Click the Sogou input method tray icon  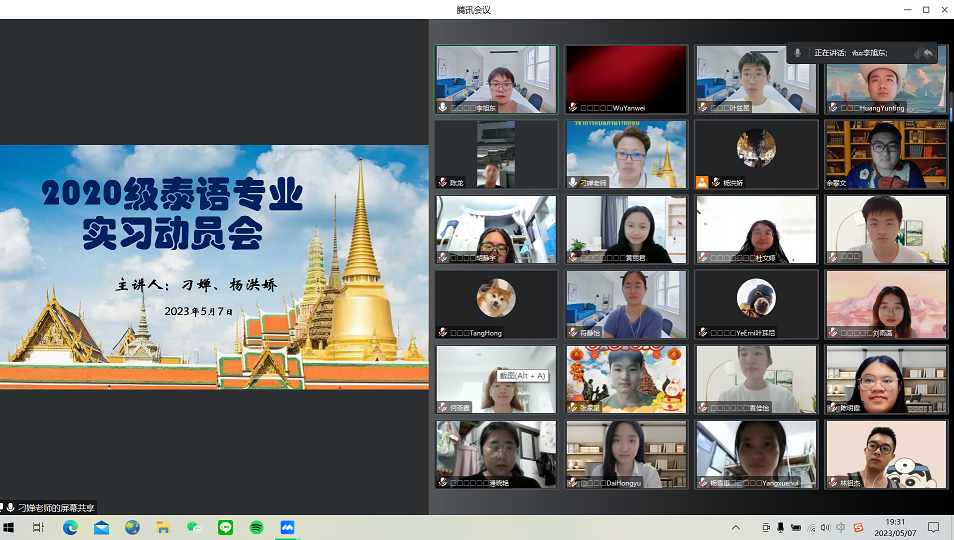click(857, 527)
